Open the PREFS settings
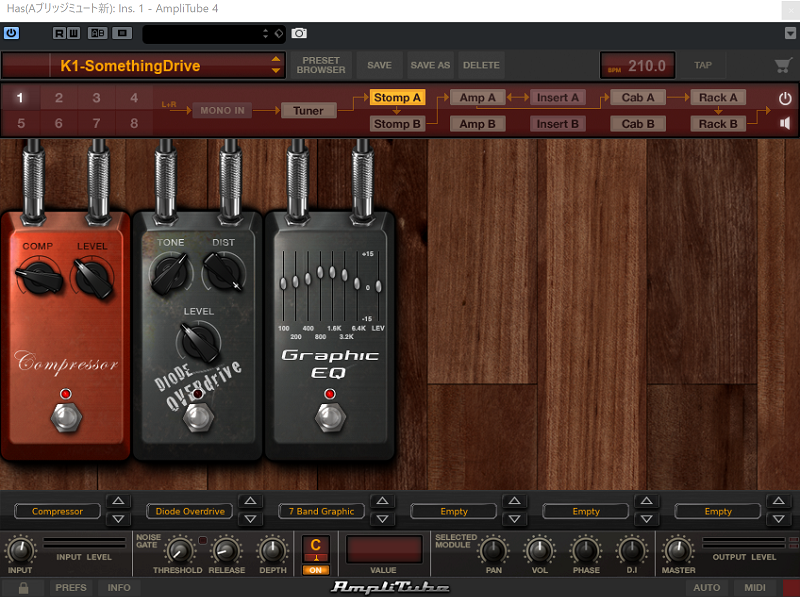Screen dimensions: 800x597 71,587
